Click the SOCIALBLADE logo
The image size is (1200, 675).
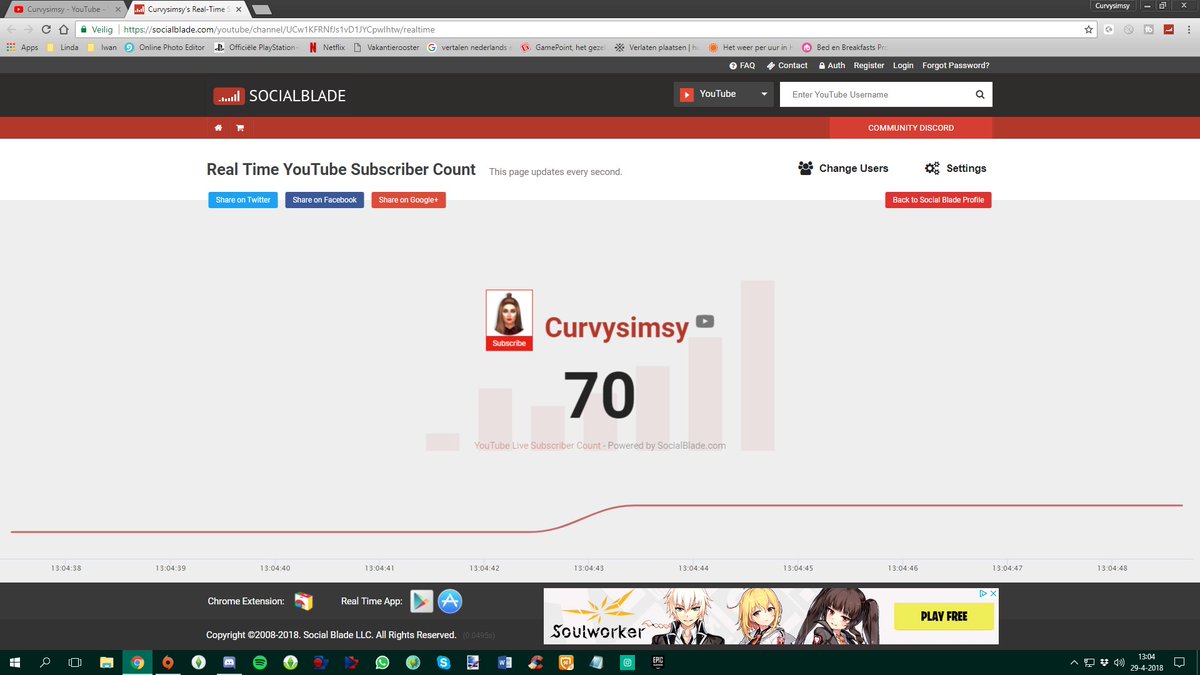pyautogui.click(x=279, y=96)
